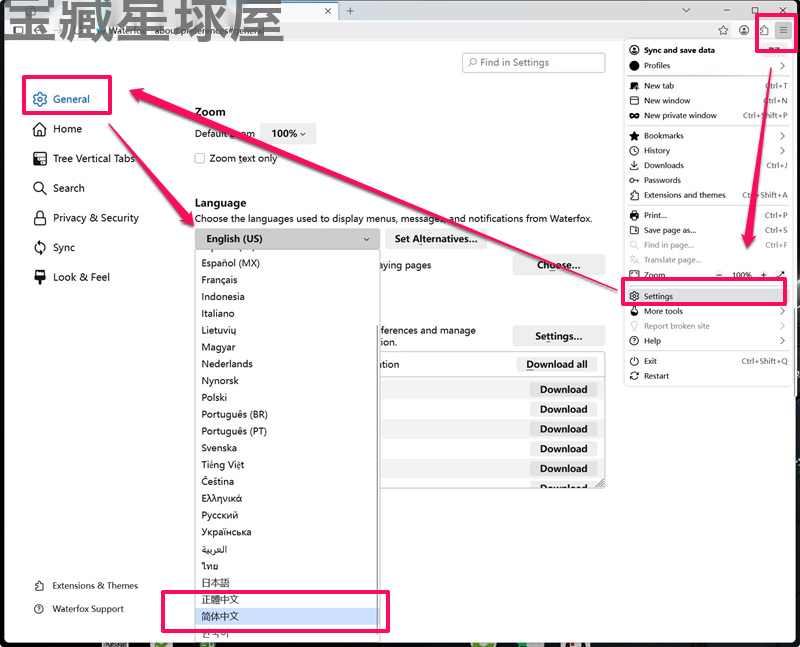
Task: Open the account profile icon in toolbar
Action: tap(744, 30)
